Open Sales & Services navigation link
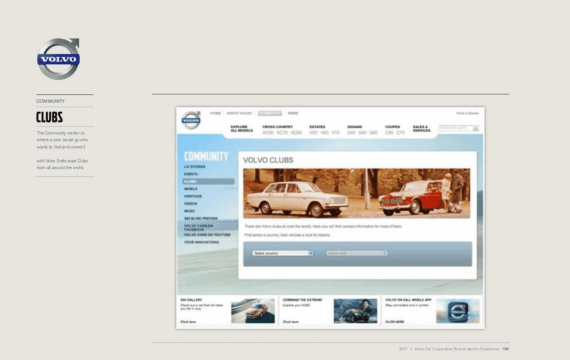 pos(422,129)
